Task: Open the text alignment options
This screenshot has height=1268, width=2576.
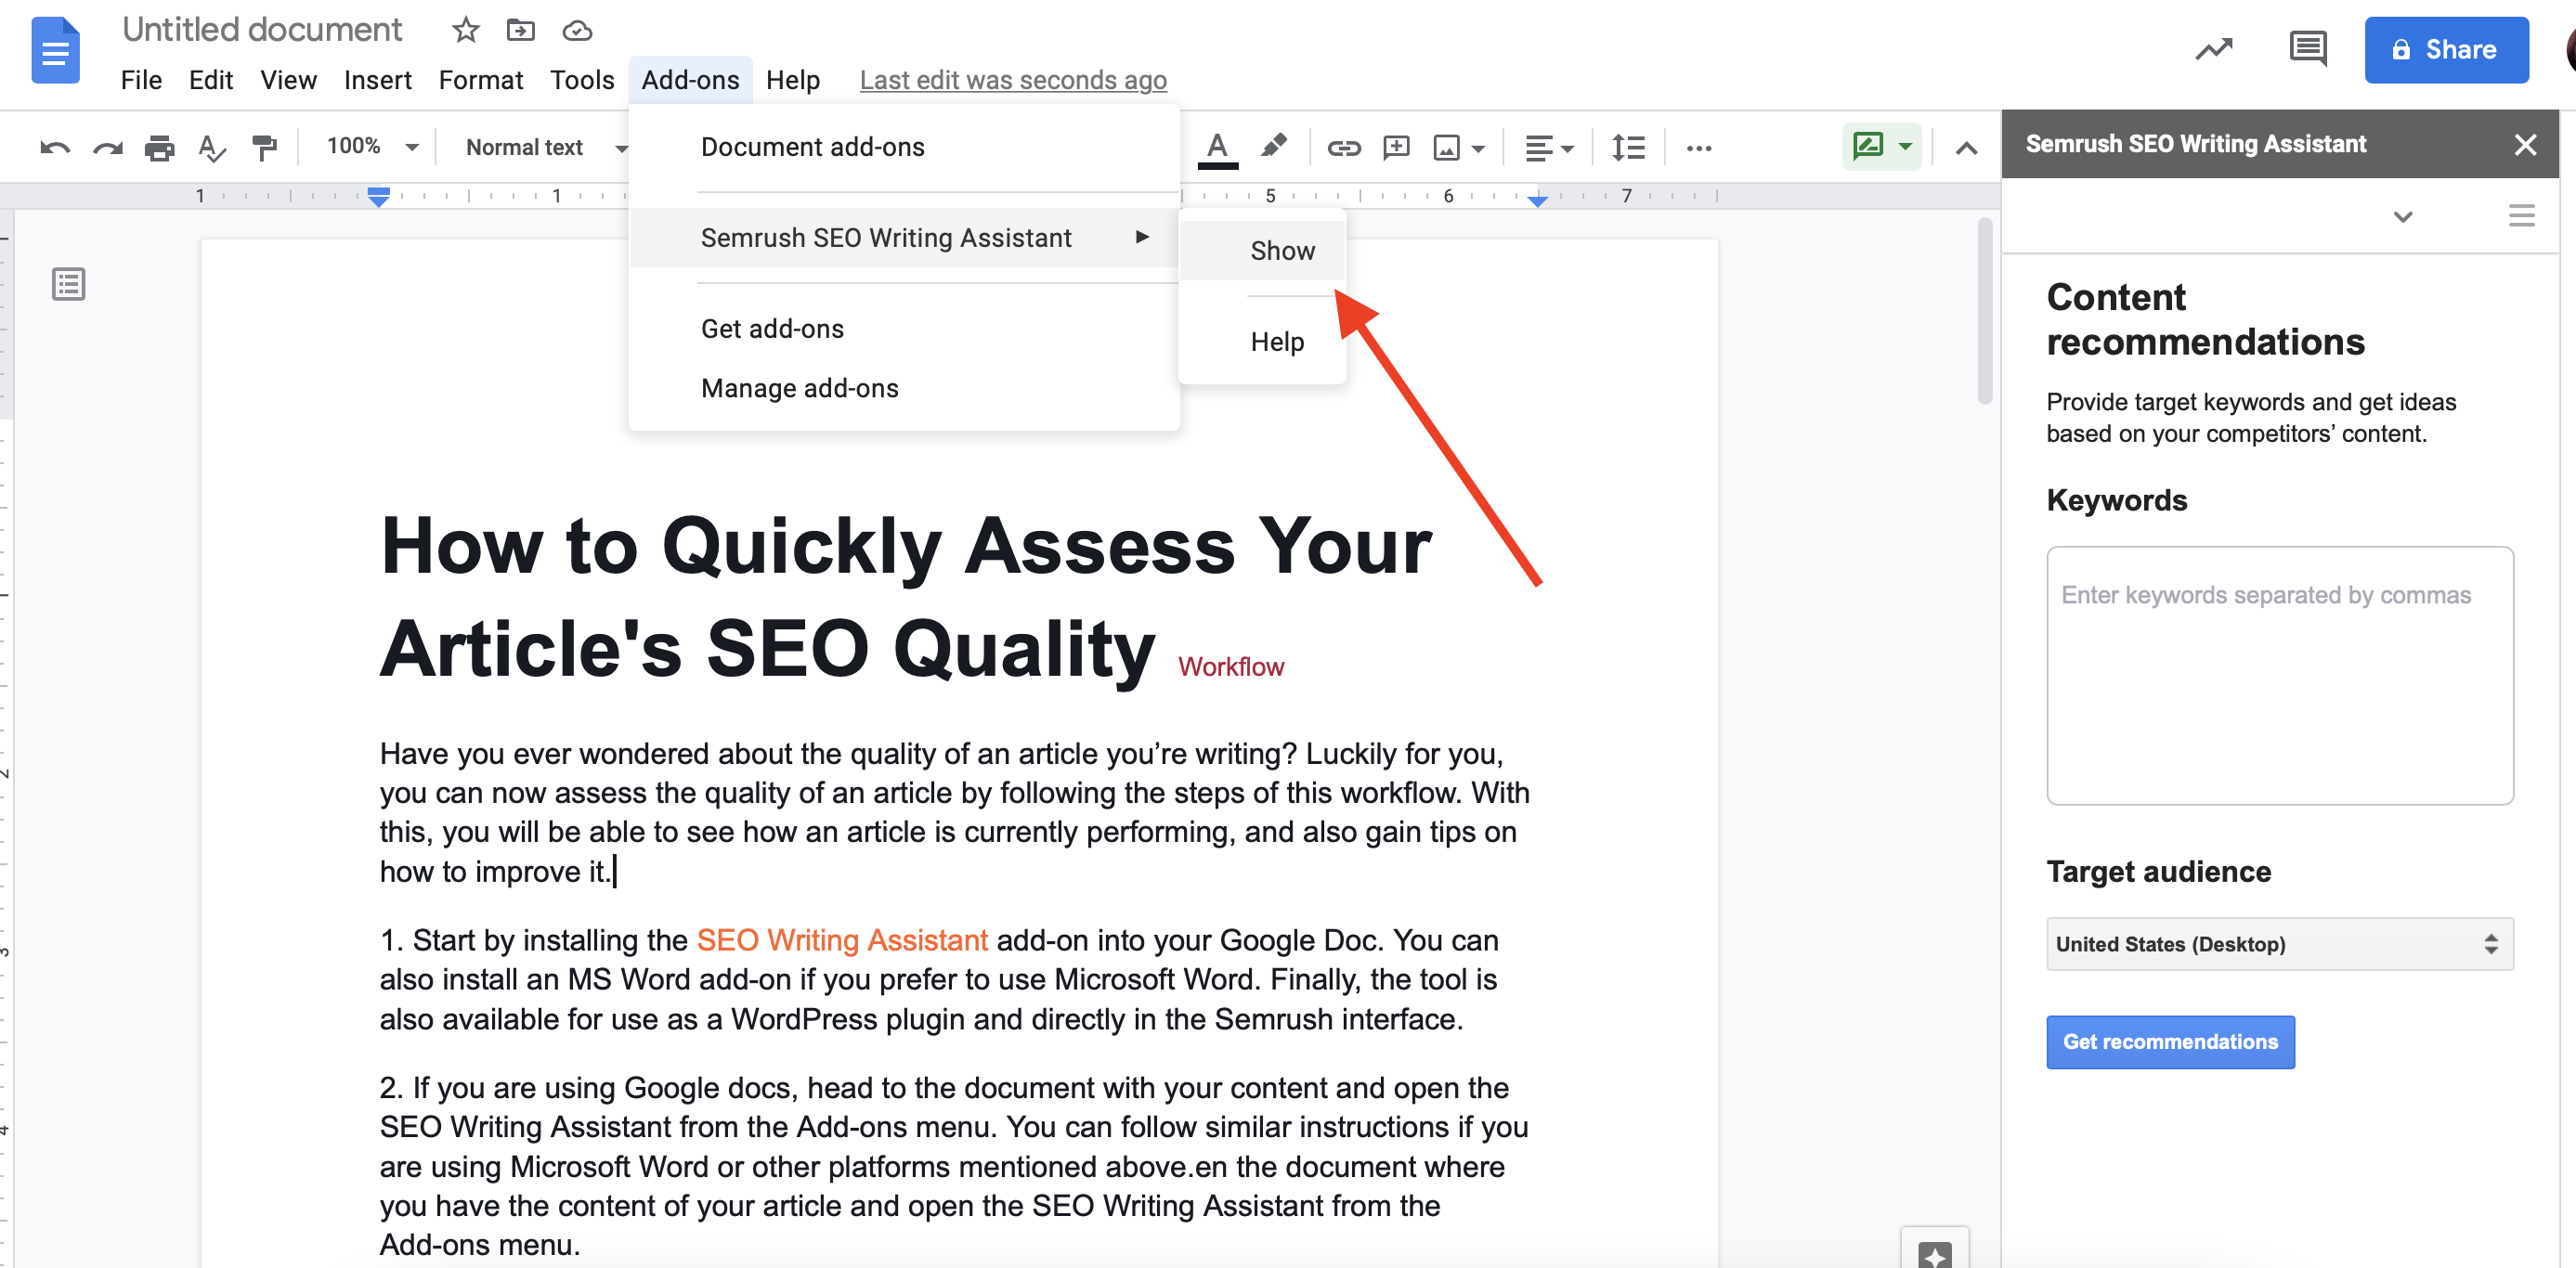Action: click(x=1549, y=148)
